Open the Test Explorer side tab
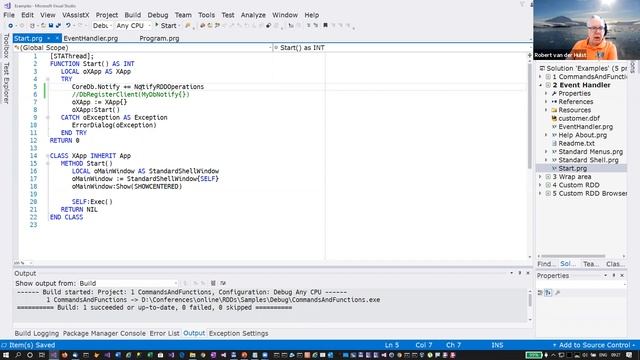The width and height of the screenshot is (640, 360). [x=6, y=83]
